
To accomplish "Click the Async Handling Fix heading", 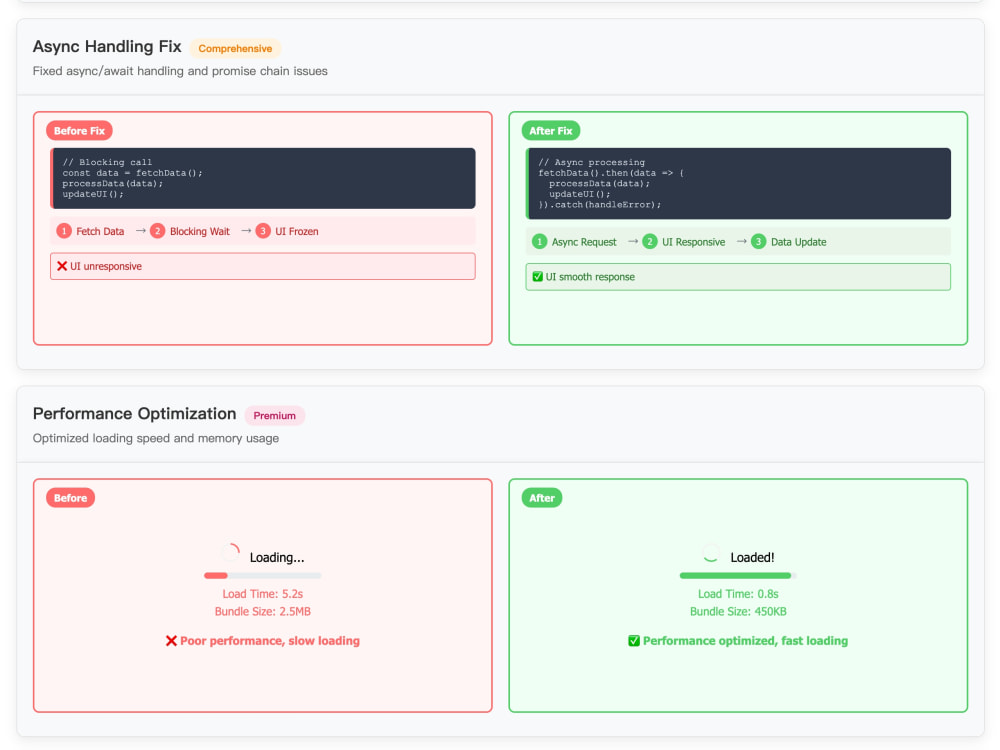I will 107,47.
